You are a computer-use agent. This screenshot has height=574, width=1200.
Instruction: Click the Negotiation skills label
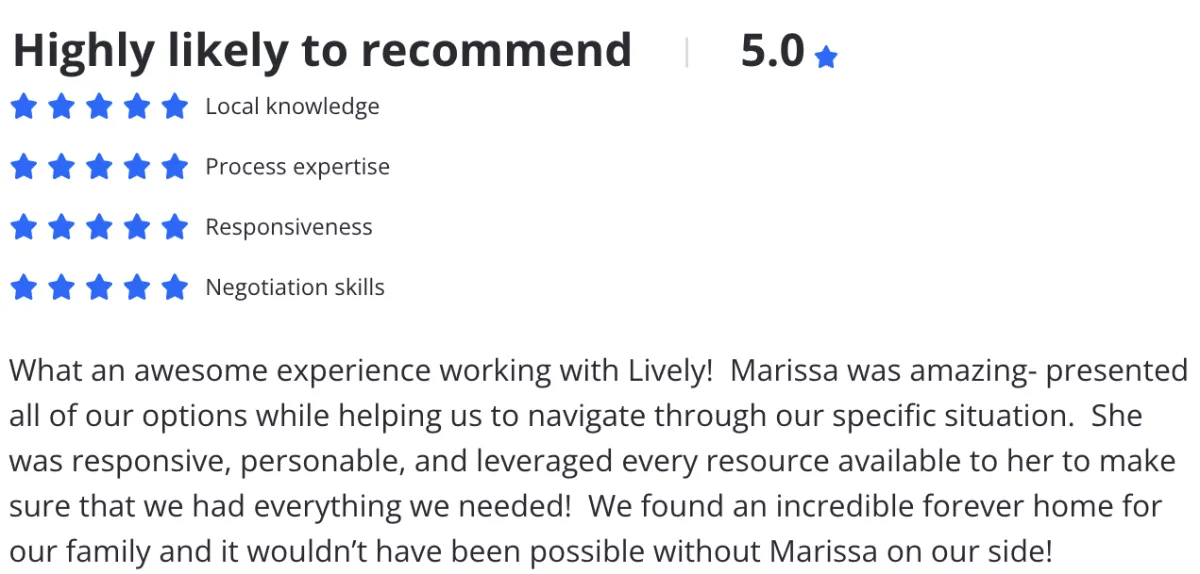click(x=295, y=287)
